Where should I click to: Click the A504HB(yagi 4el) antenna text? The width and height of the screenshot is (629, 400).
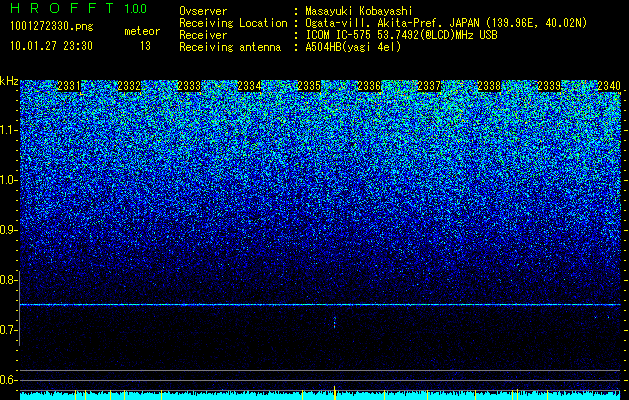click(353, 47)
